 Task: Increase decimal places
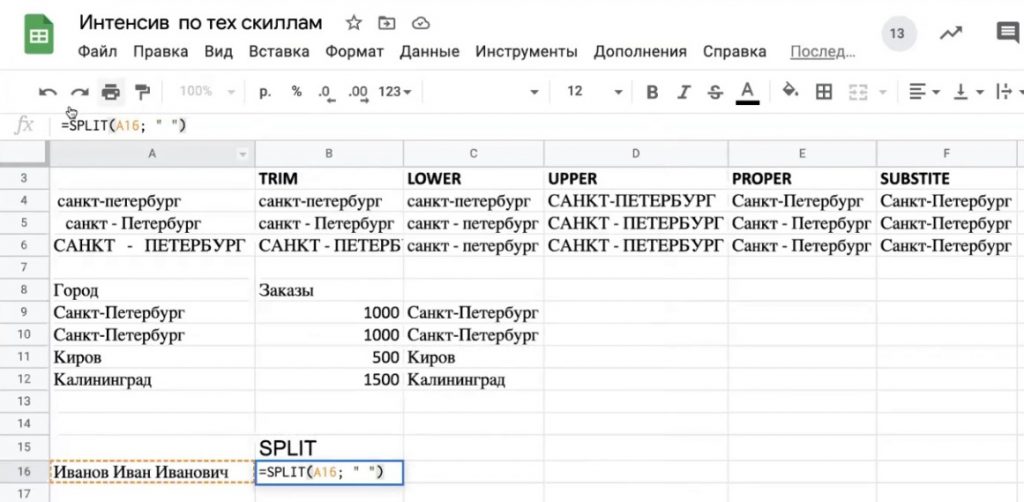point(359,93)
